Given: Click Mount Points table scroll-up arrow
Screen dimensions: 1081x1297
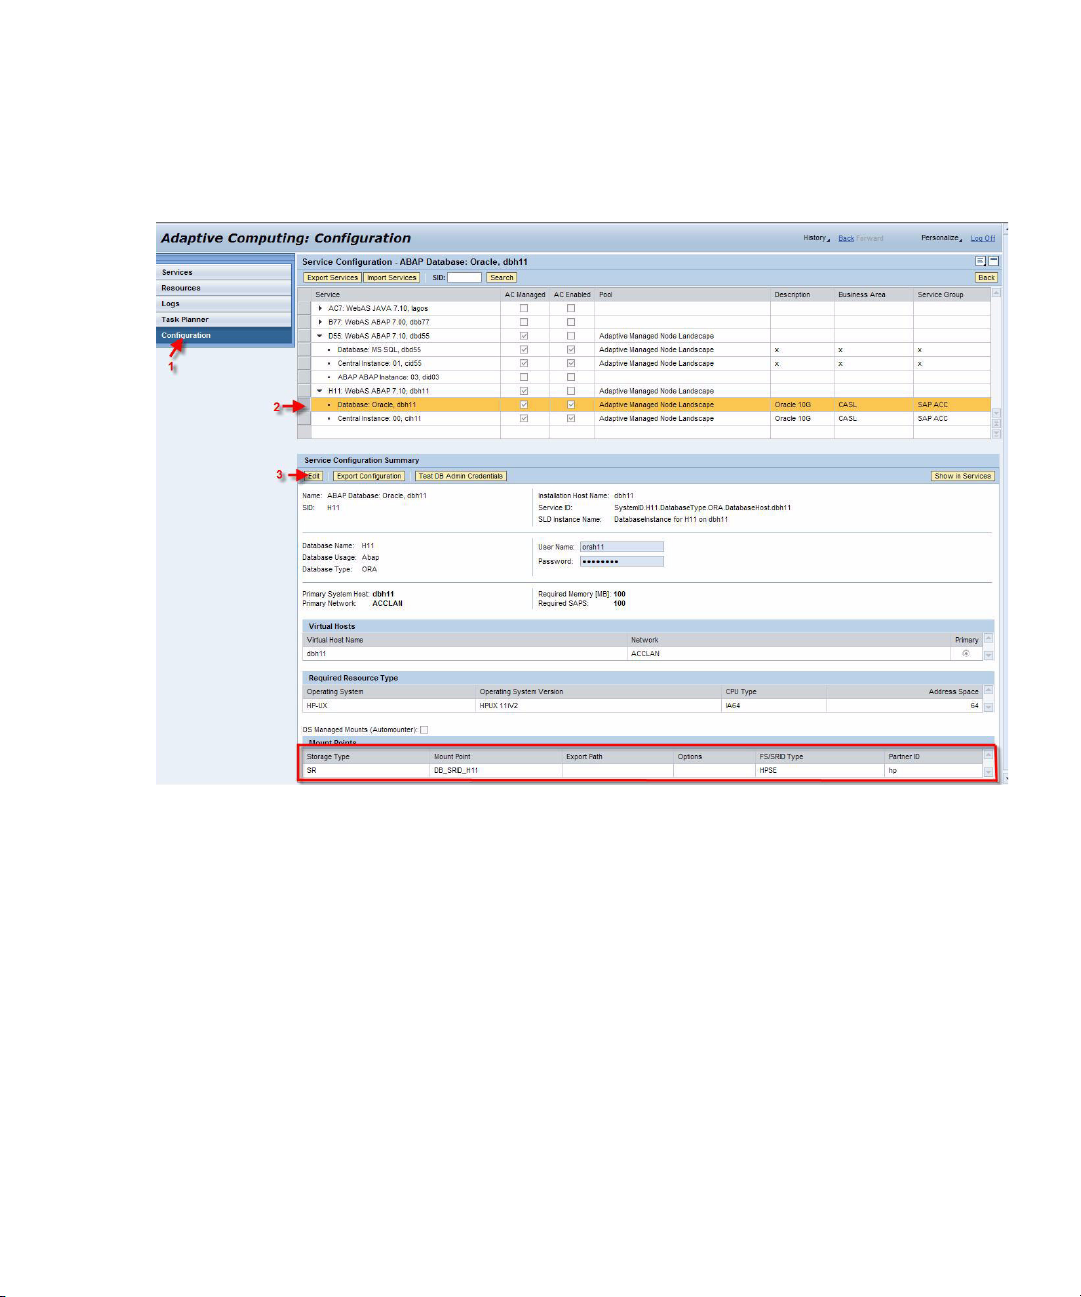Looking at the screenshot, I should tap(989, 755).
